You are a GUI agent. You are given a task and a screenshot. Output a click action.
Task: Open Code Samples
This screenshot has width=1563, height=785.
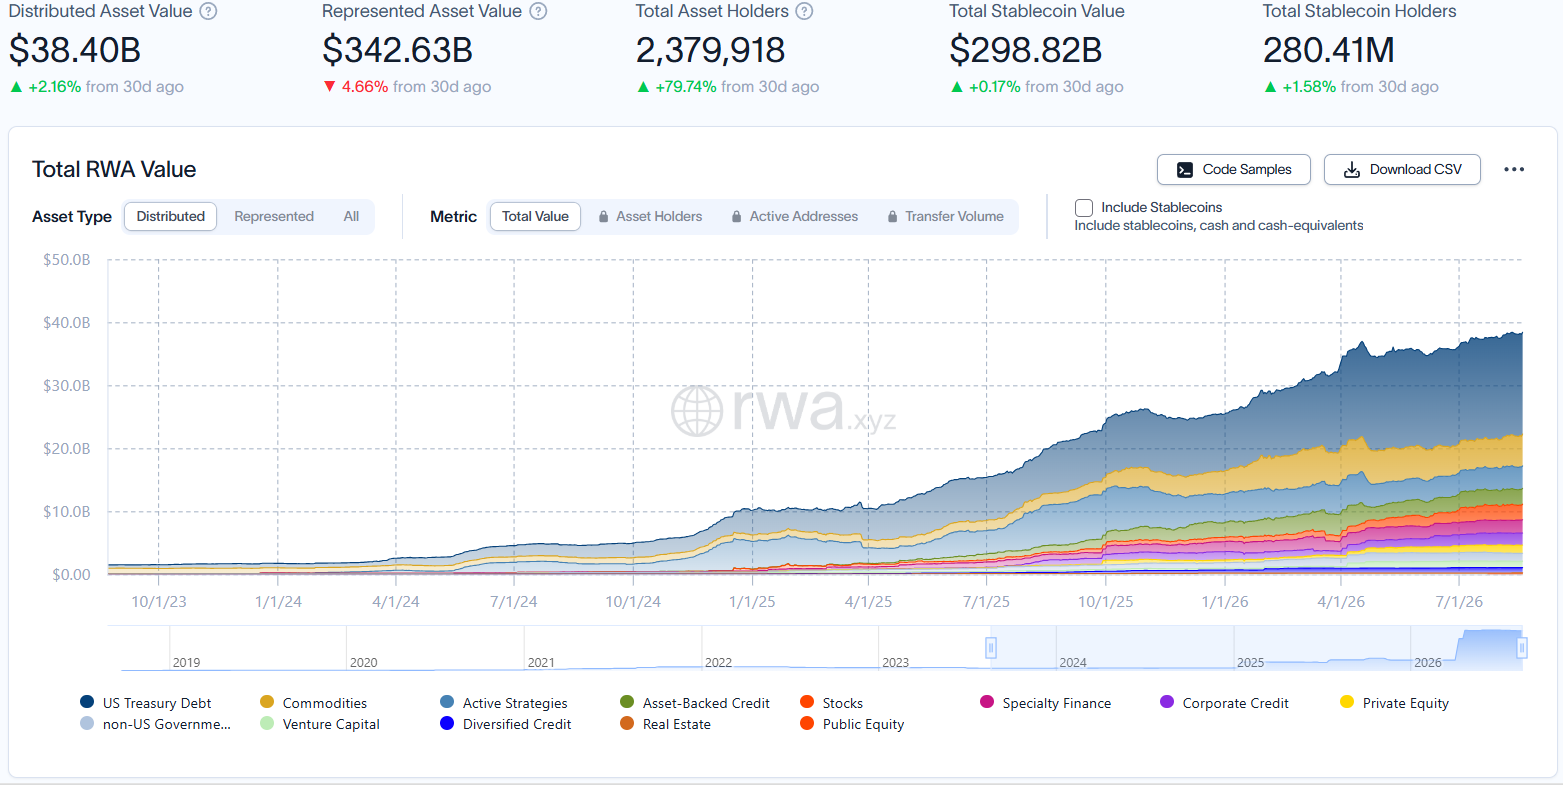(x=1234, y=170)
